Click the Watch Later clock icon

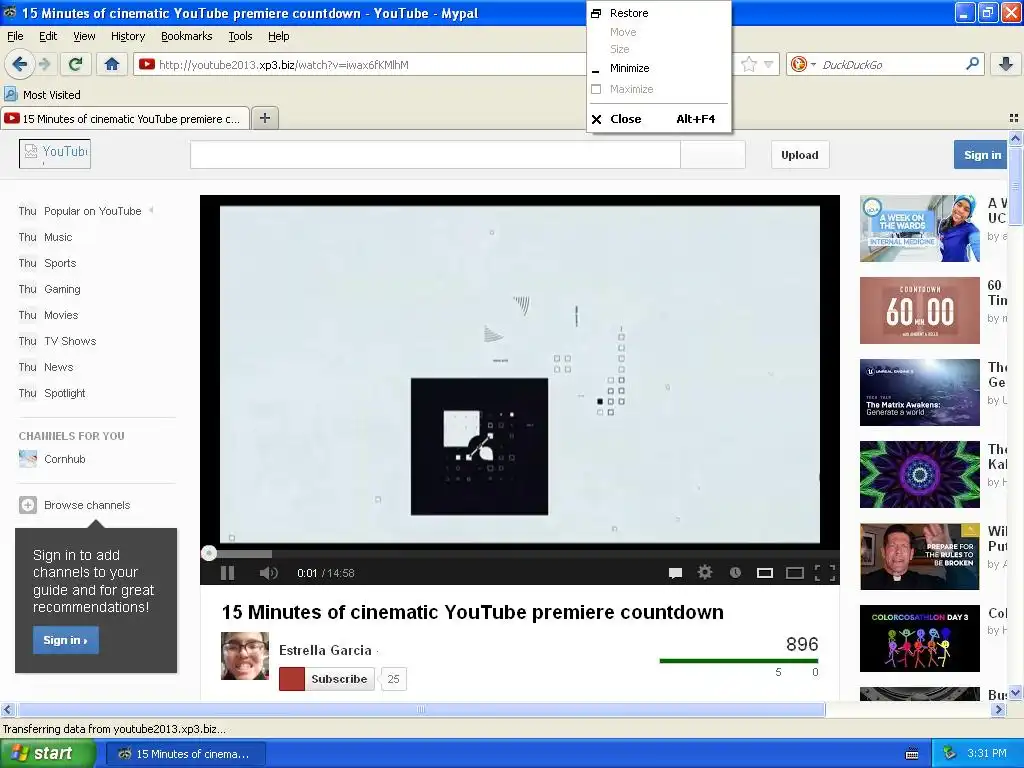click(735, 573)
